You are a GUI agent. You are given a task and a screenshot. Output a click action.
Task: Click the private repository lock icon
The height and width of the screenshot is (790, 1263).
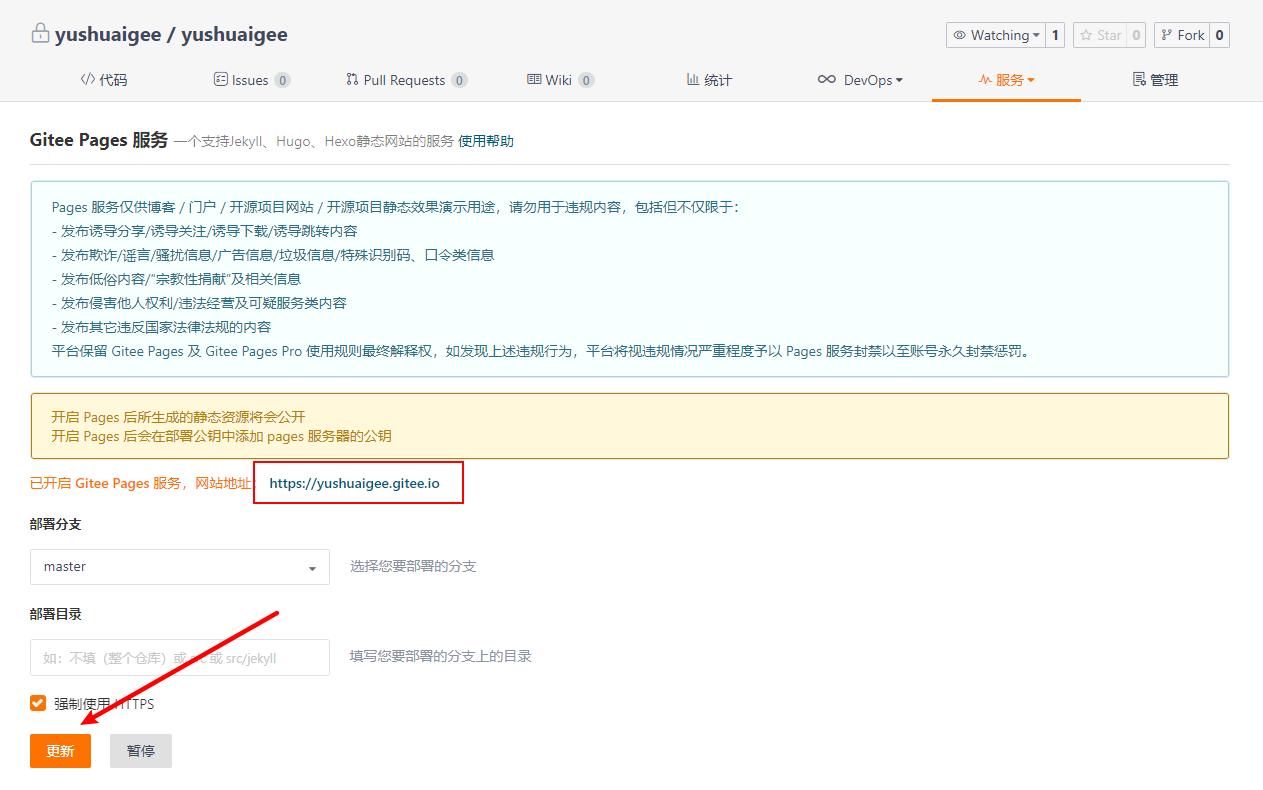coord(40,34)
